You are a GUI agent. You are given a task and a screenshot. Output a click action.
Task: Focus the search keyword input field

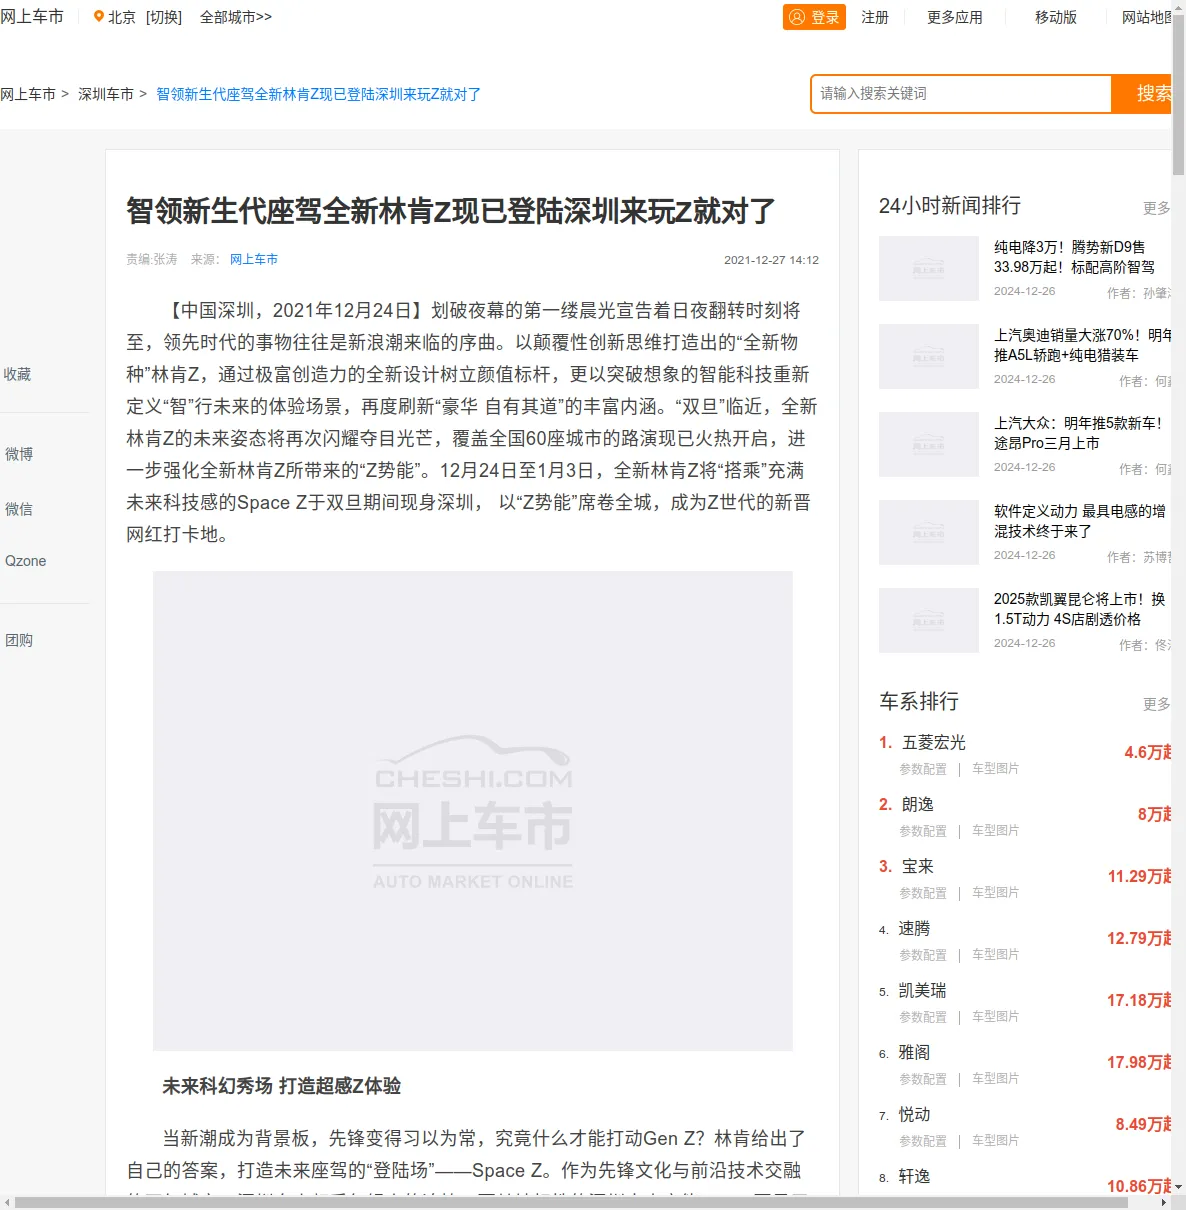point(962,94)
